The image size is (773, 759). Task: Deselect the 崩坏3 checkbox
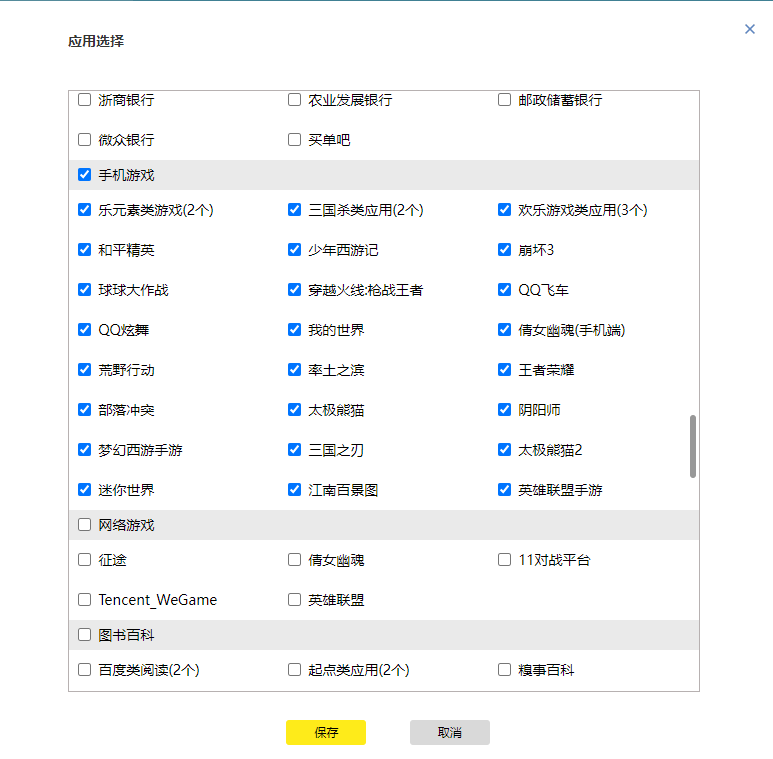point(504,249)
